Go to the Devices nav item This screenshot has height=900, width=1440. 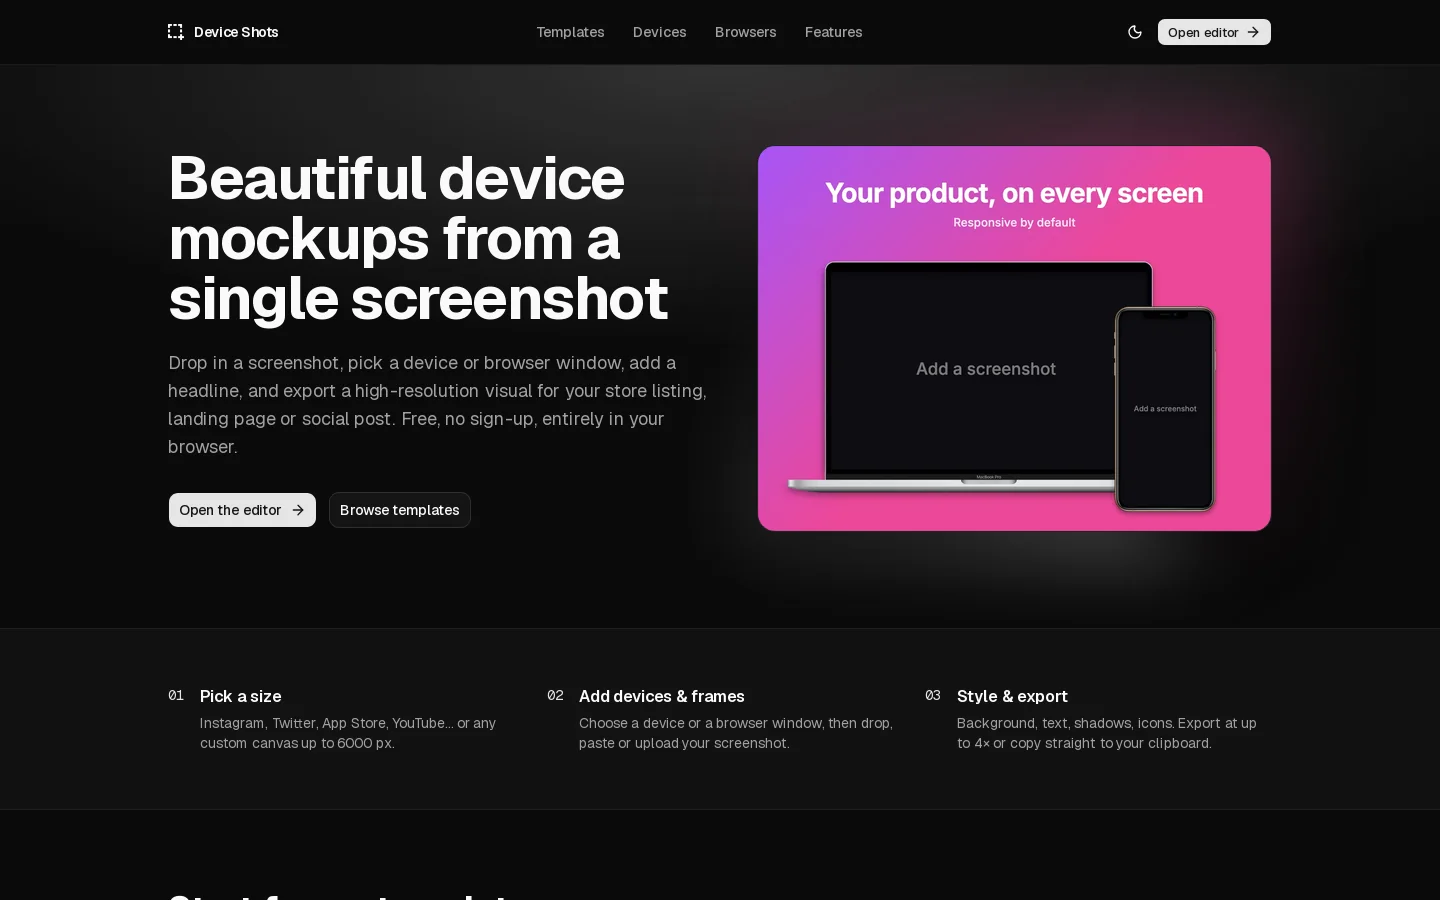coord(660,32)
